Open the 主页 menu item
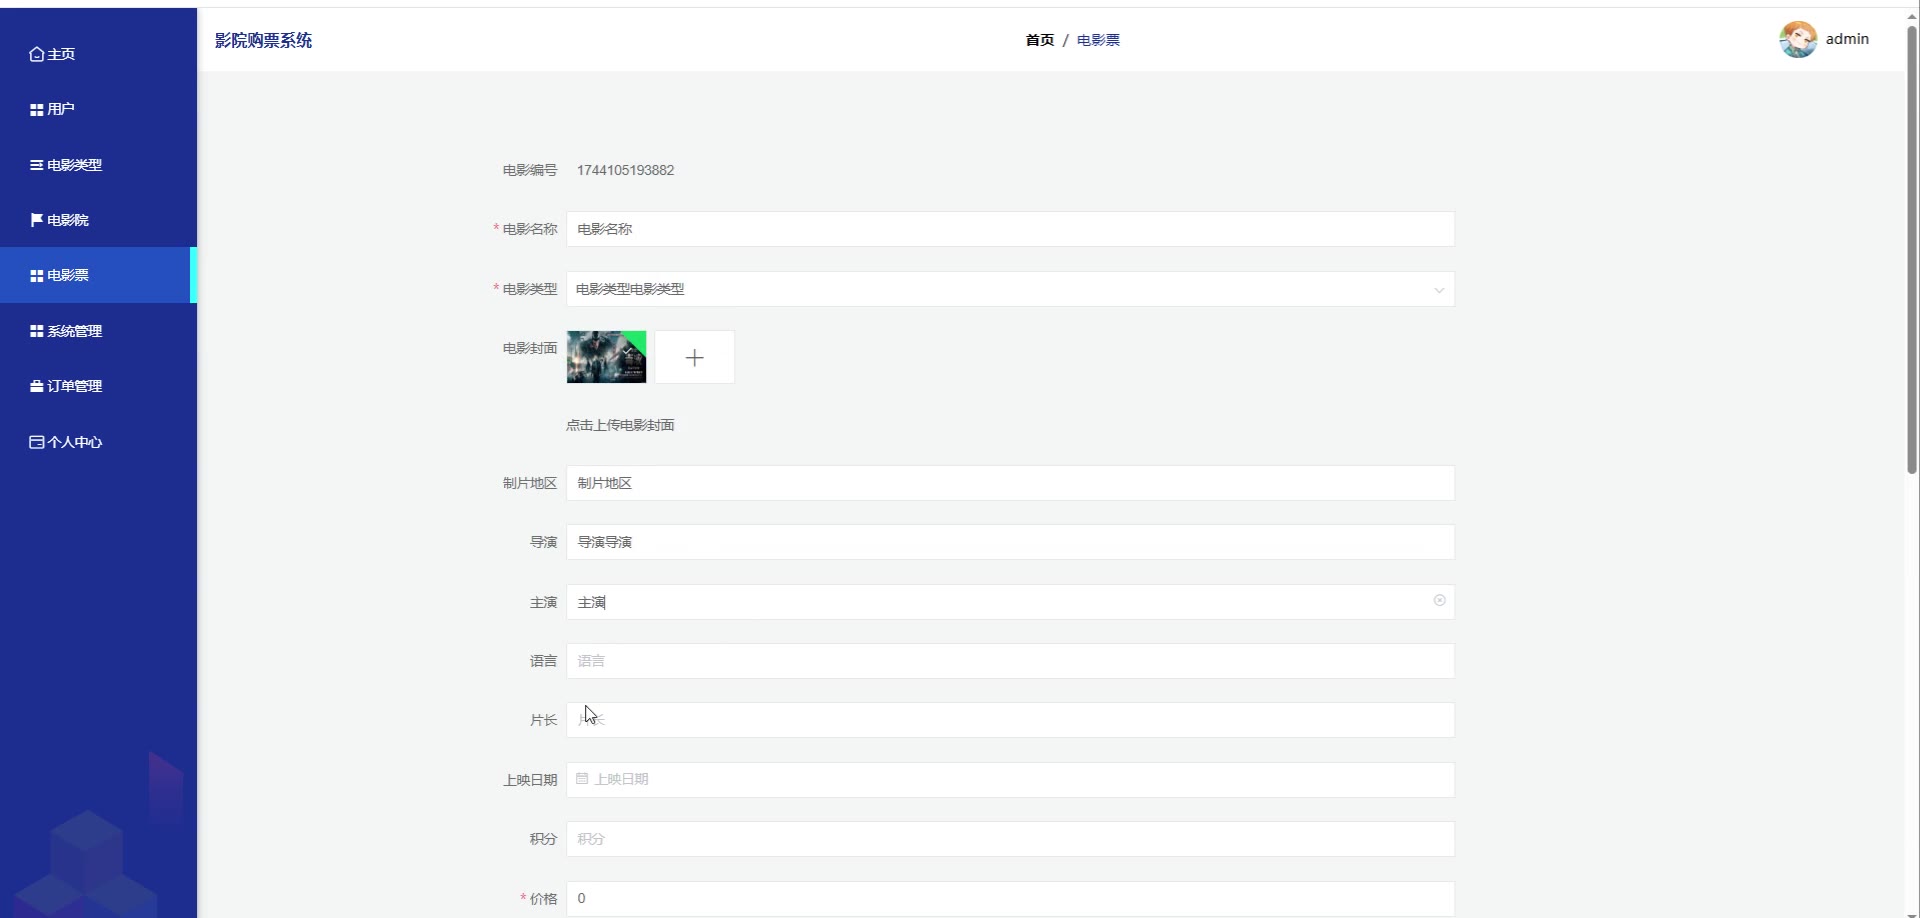This screenshot has width=1920, height=918. click(x=98, y=54)
